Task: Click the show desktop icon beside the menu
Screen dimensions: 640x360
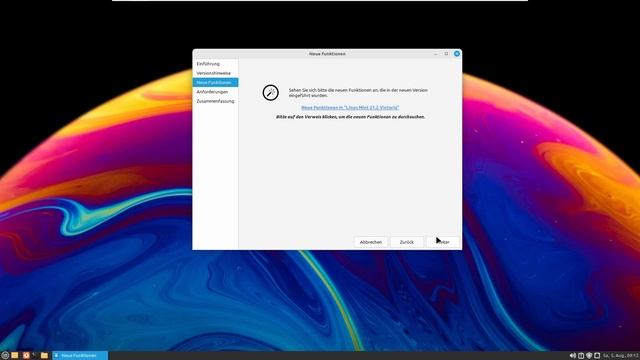Action: [x=15, y=356]
